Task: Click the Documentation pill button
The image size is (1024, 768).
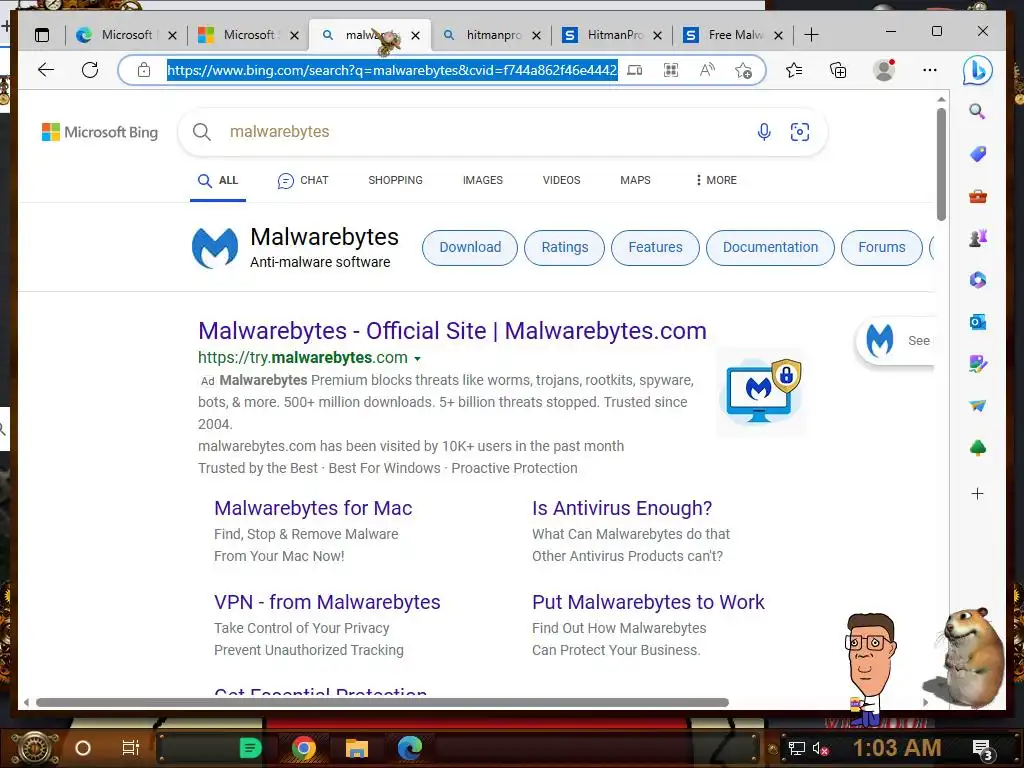Action: point(770,248)
